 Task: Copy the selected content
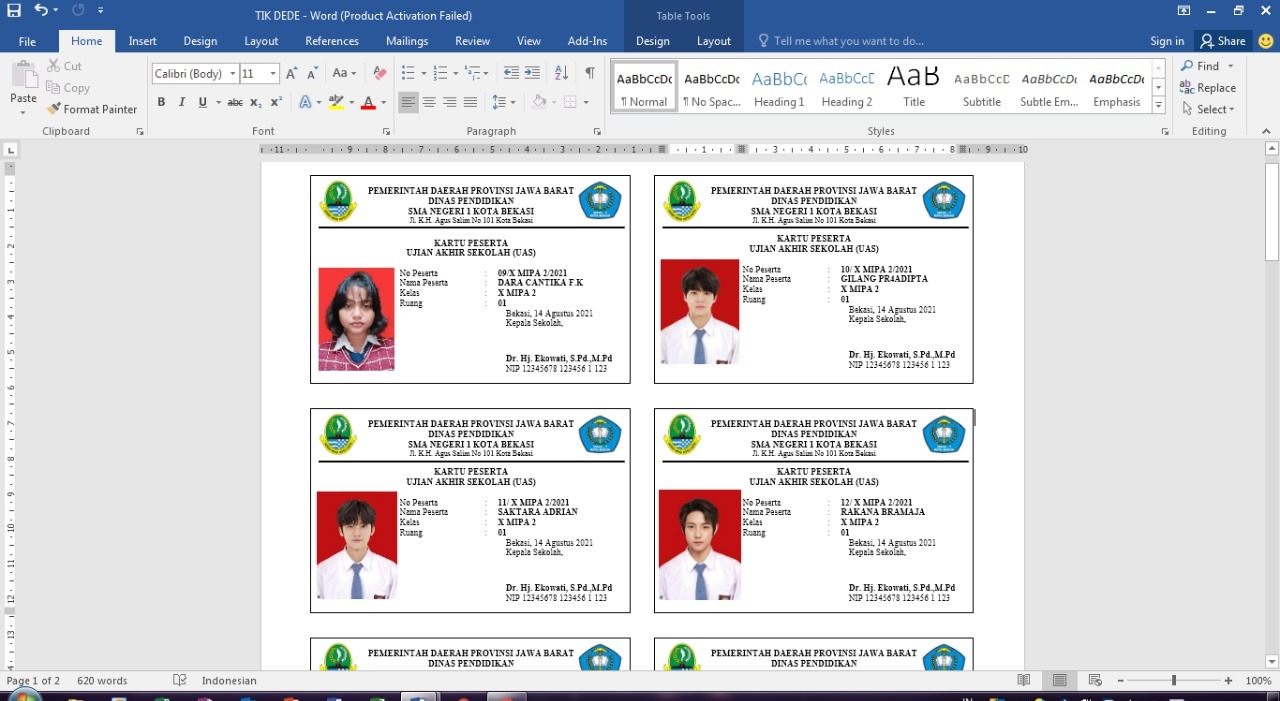point(68,88)
